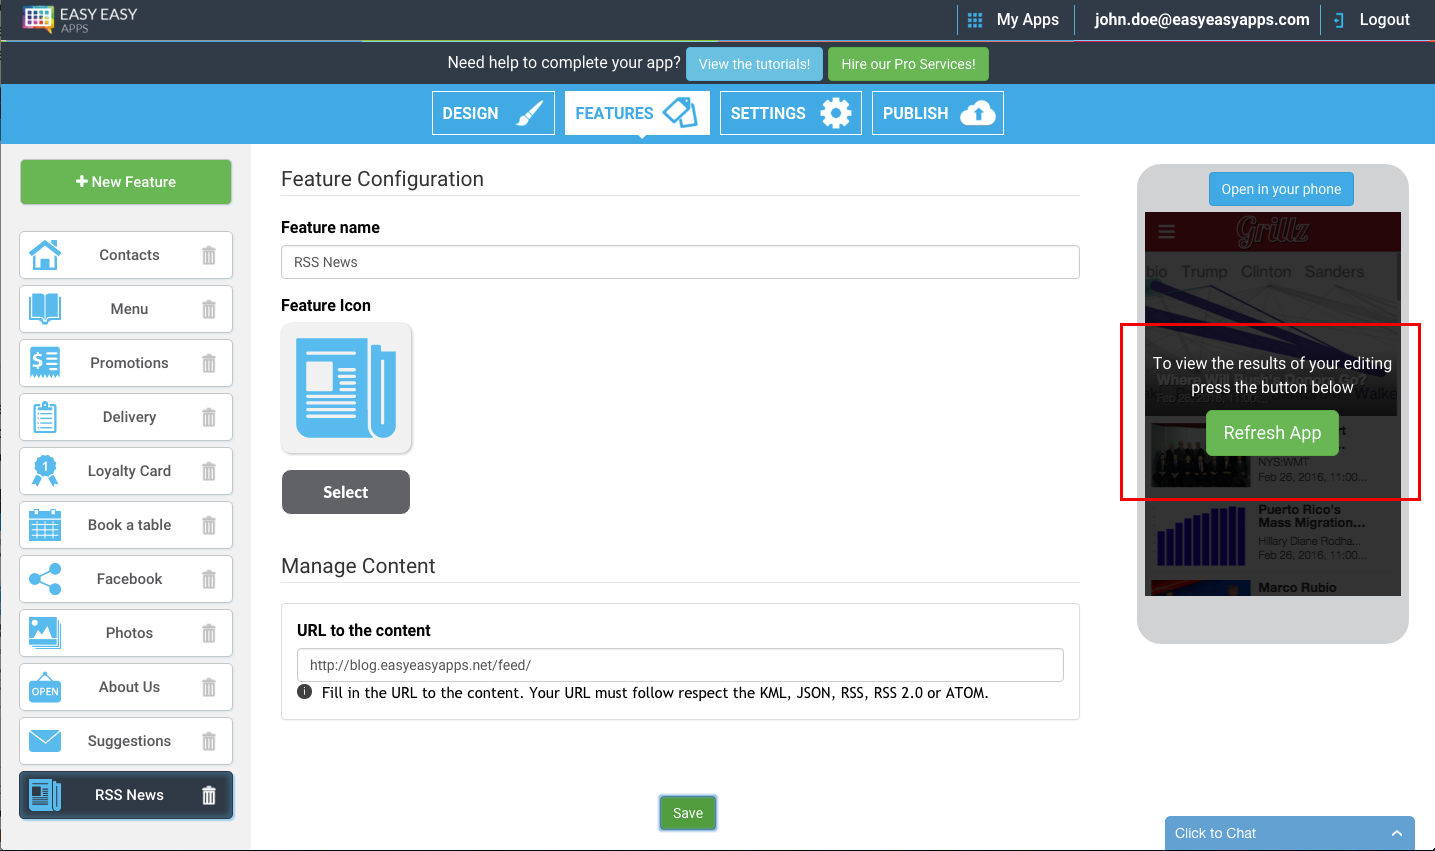Save the feature configuration
The width and height of the screenshot is (1435, 851).
click(x=687, y=813)
